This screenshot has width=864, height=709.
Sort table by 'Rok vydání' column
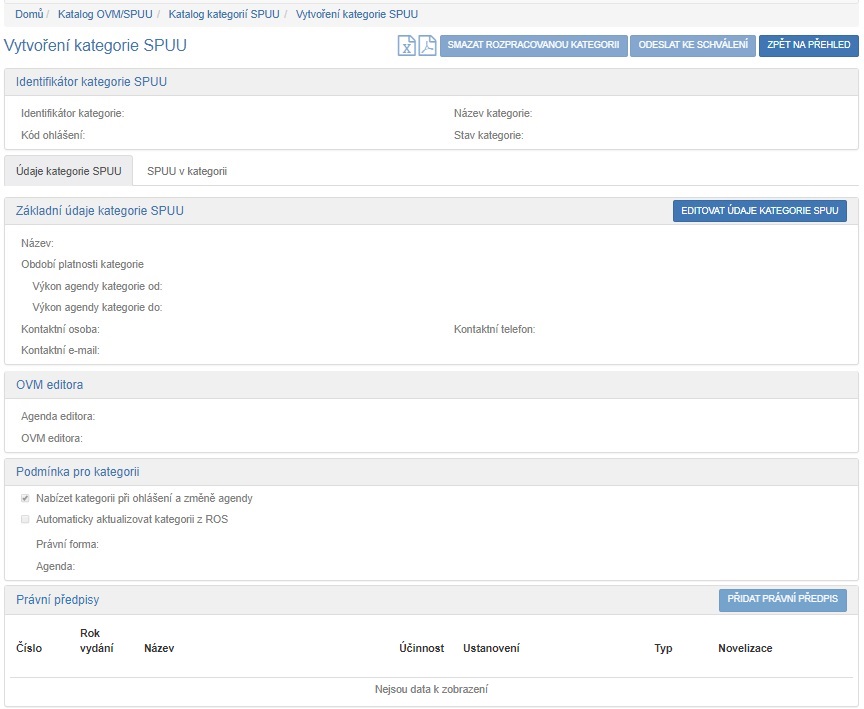(96, 641)
